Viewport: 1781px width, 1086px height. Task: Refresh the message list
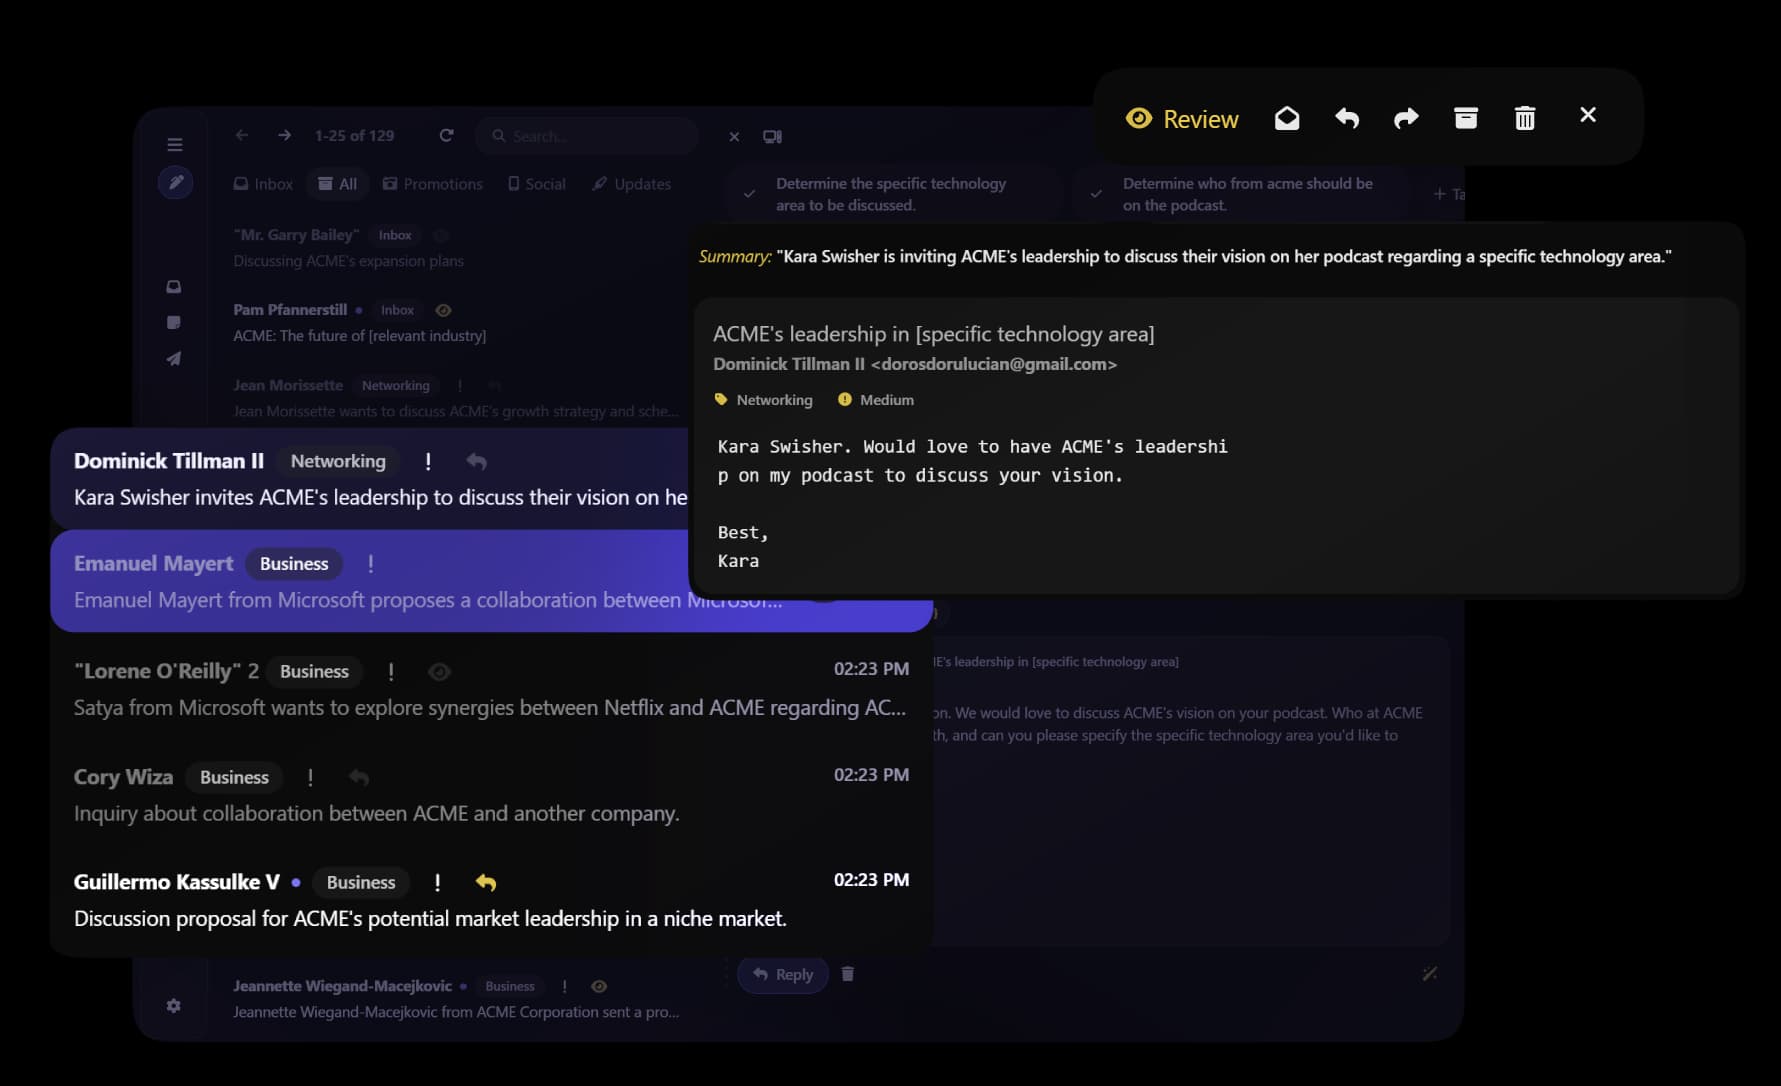(446, 134)
